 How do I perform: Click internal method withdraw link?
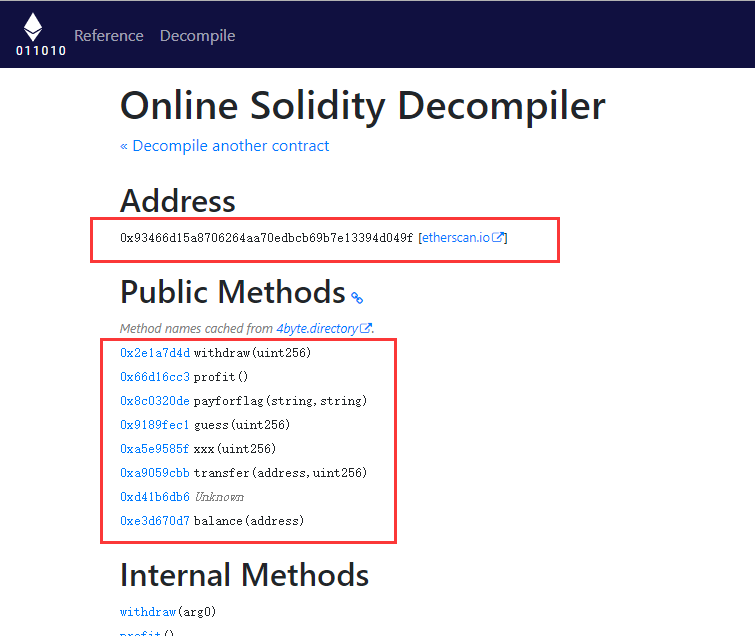coord(148,611)
